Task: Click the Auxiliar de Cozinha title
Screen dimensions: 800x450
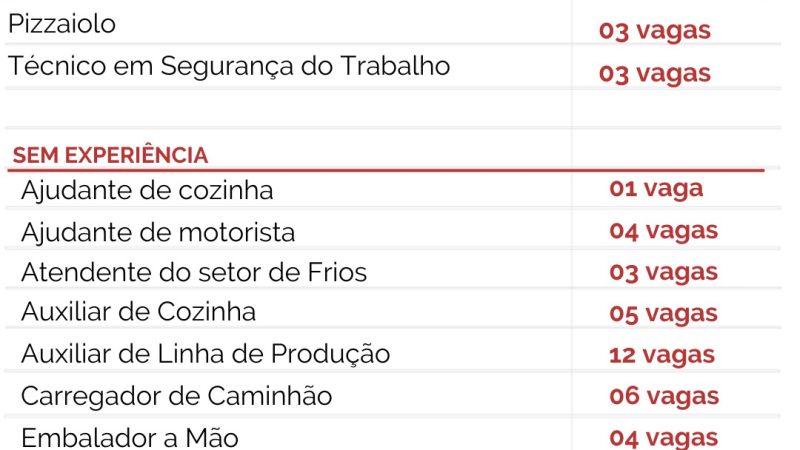Action: pos(138,312)
